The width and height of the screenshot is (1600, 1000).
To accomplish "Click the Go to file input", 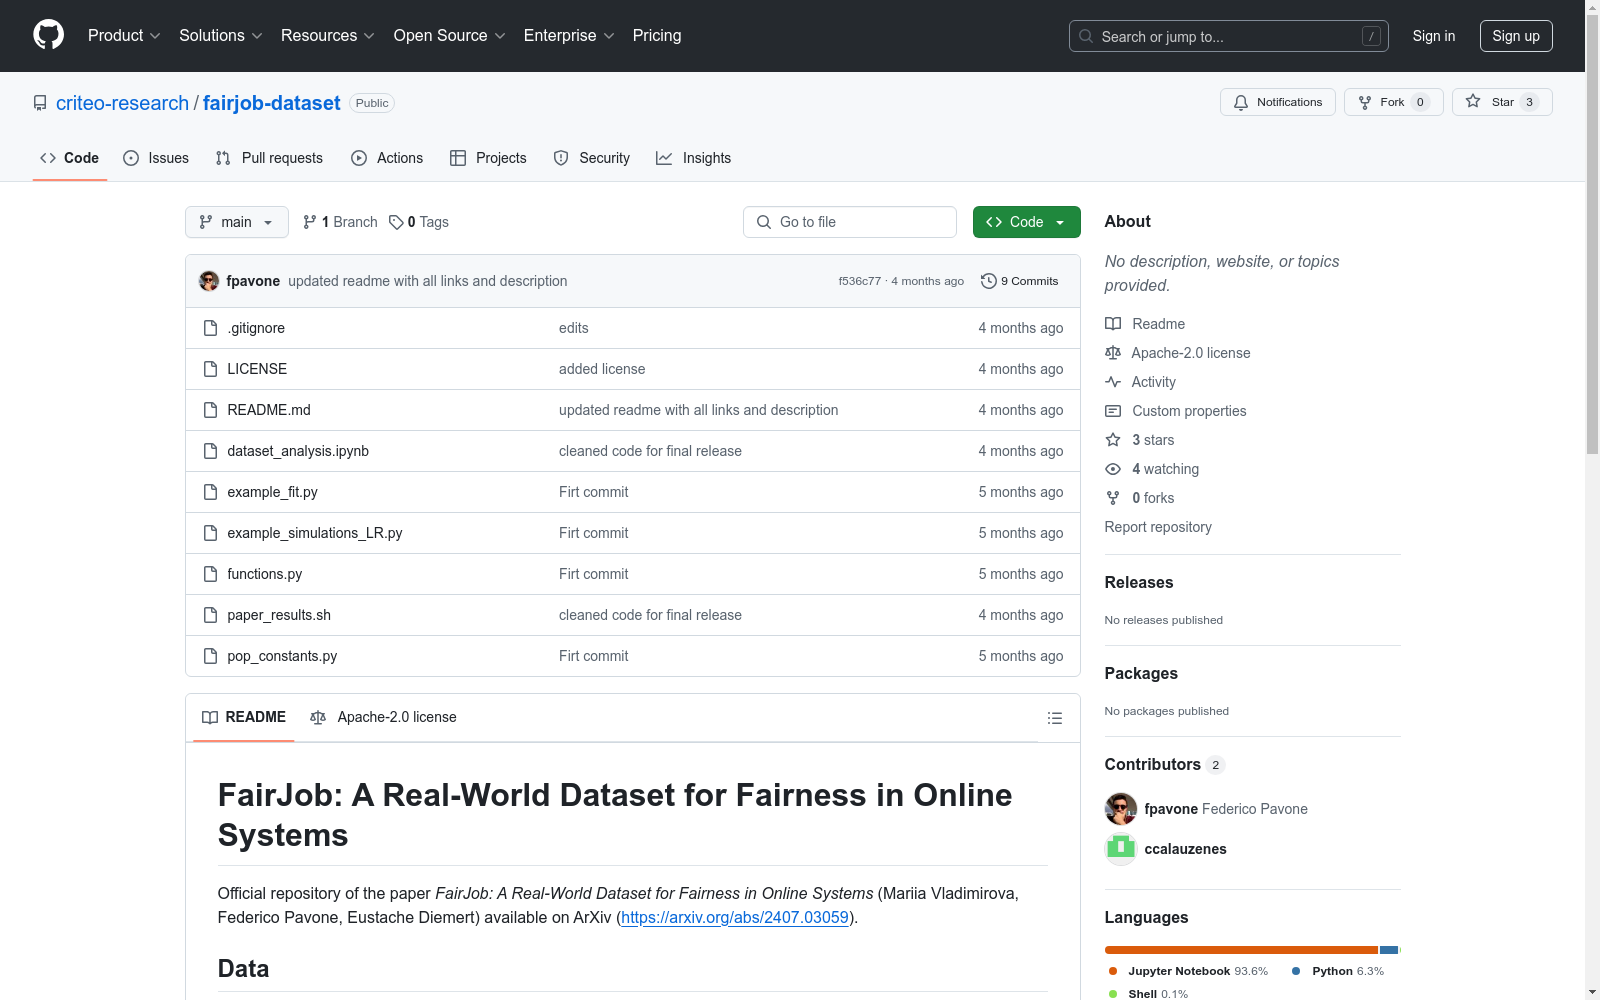I will 850,222.
